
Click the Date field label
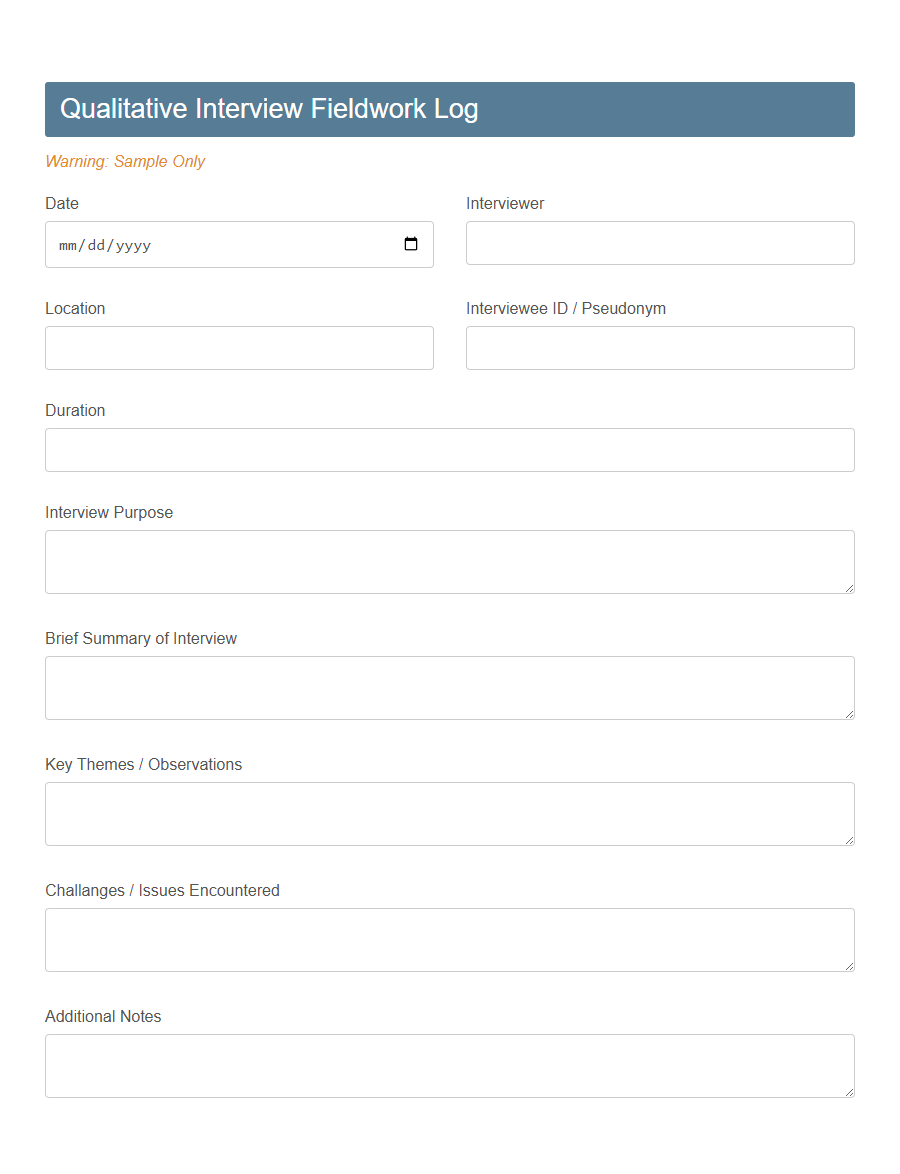(x=61, y=203)
